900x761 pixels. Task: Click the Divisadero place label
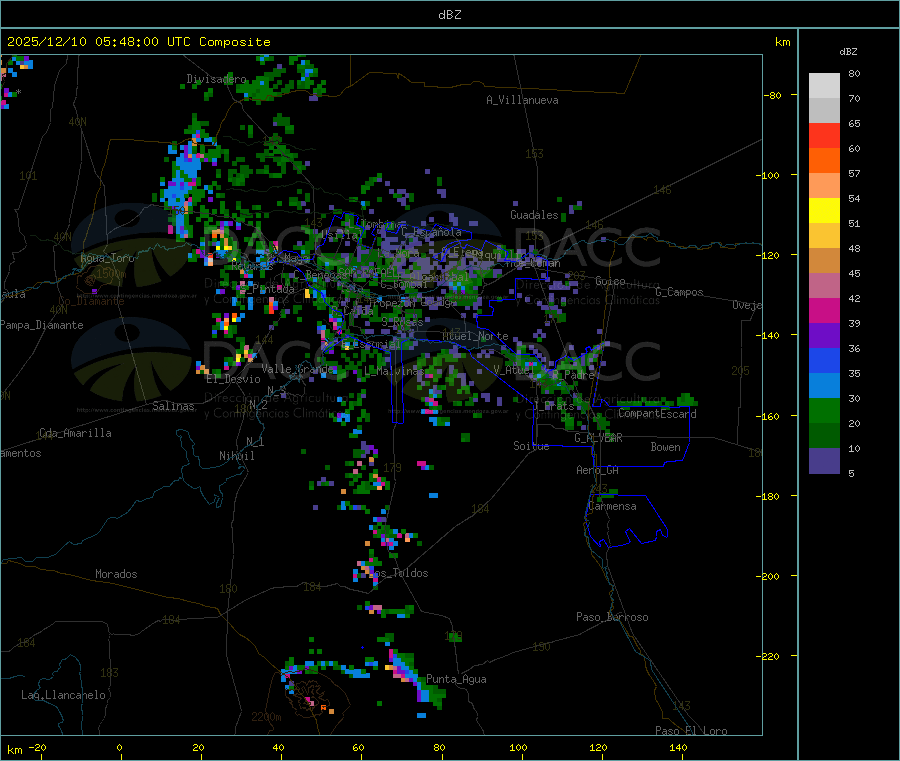pos(216,79)
